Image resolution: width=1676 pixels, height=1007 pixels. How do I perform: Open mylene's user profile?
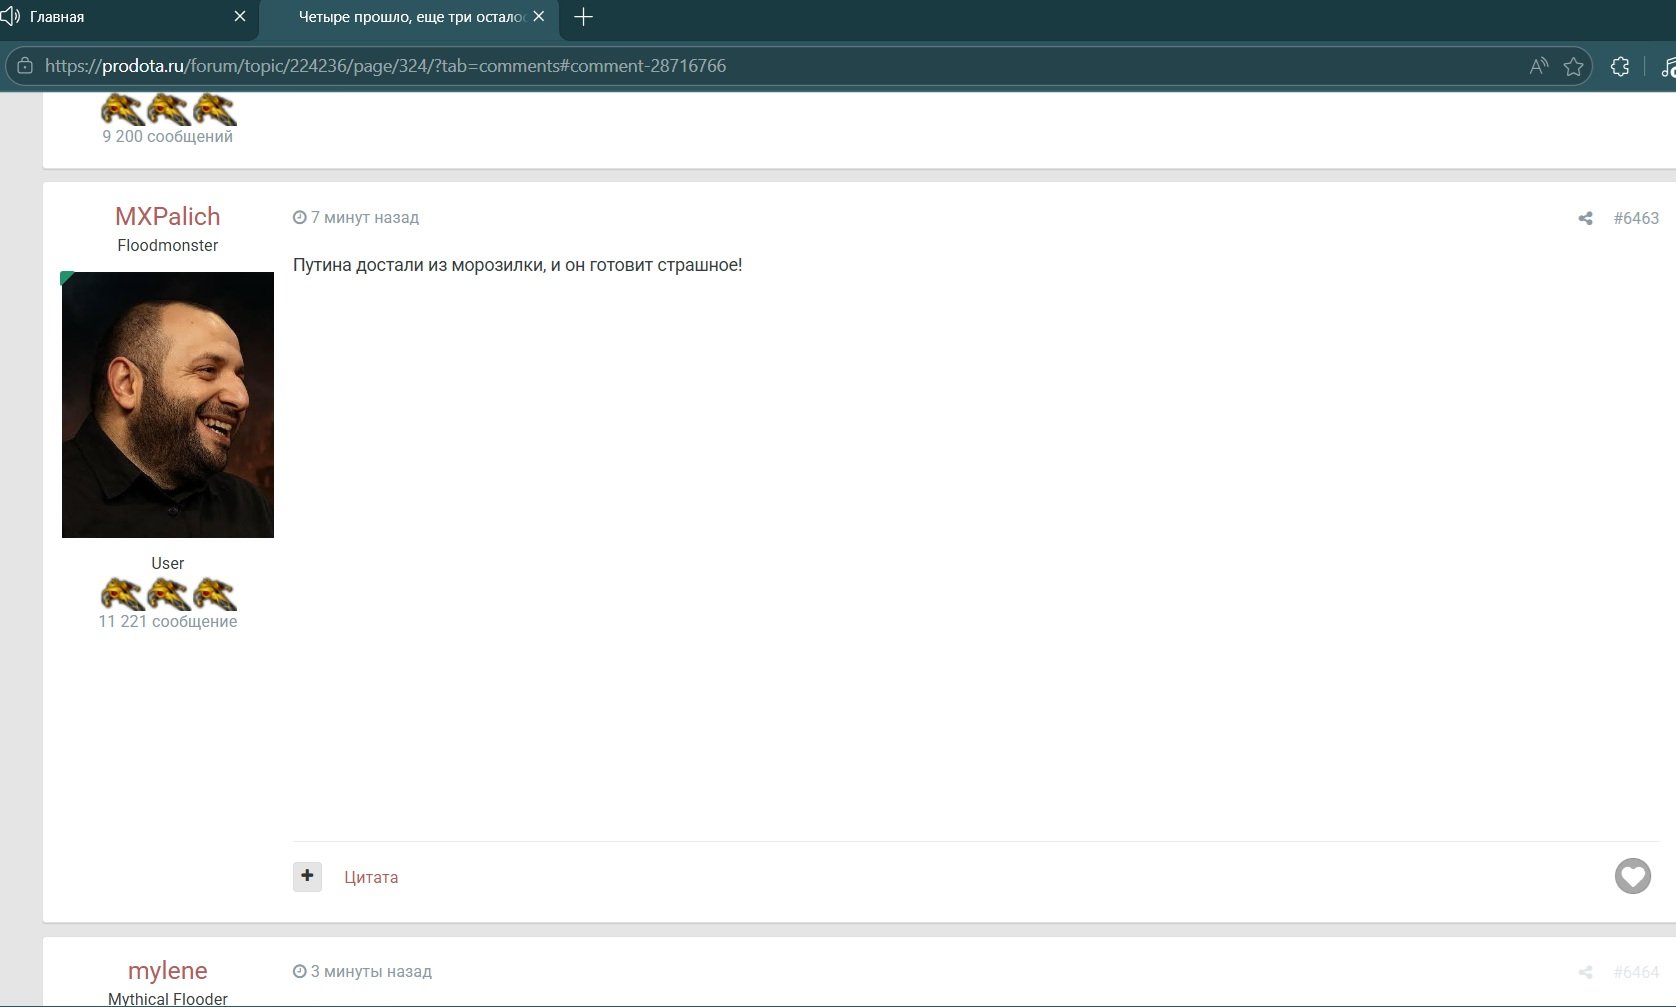pos(167,970)
